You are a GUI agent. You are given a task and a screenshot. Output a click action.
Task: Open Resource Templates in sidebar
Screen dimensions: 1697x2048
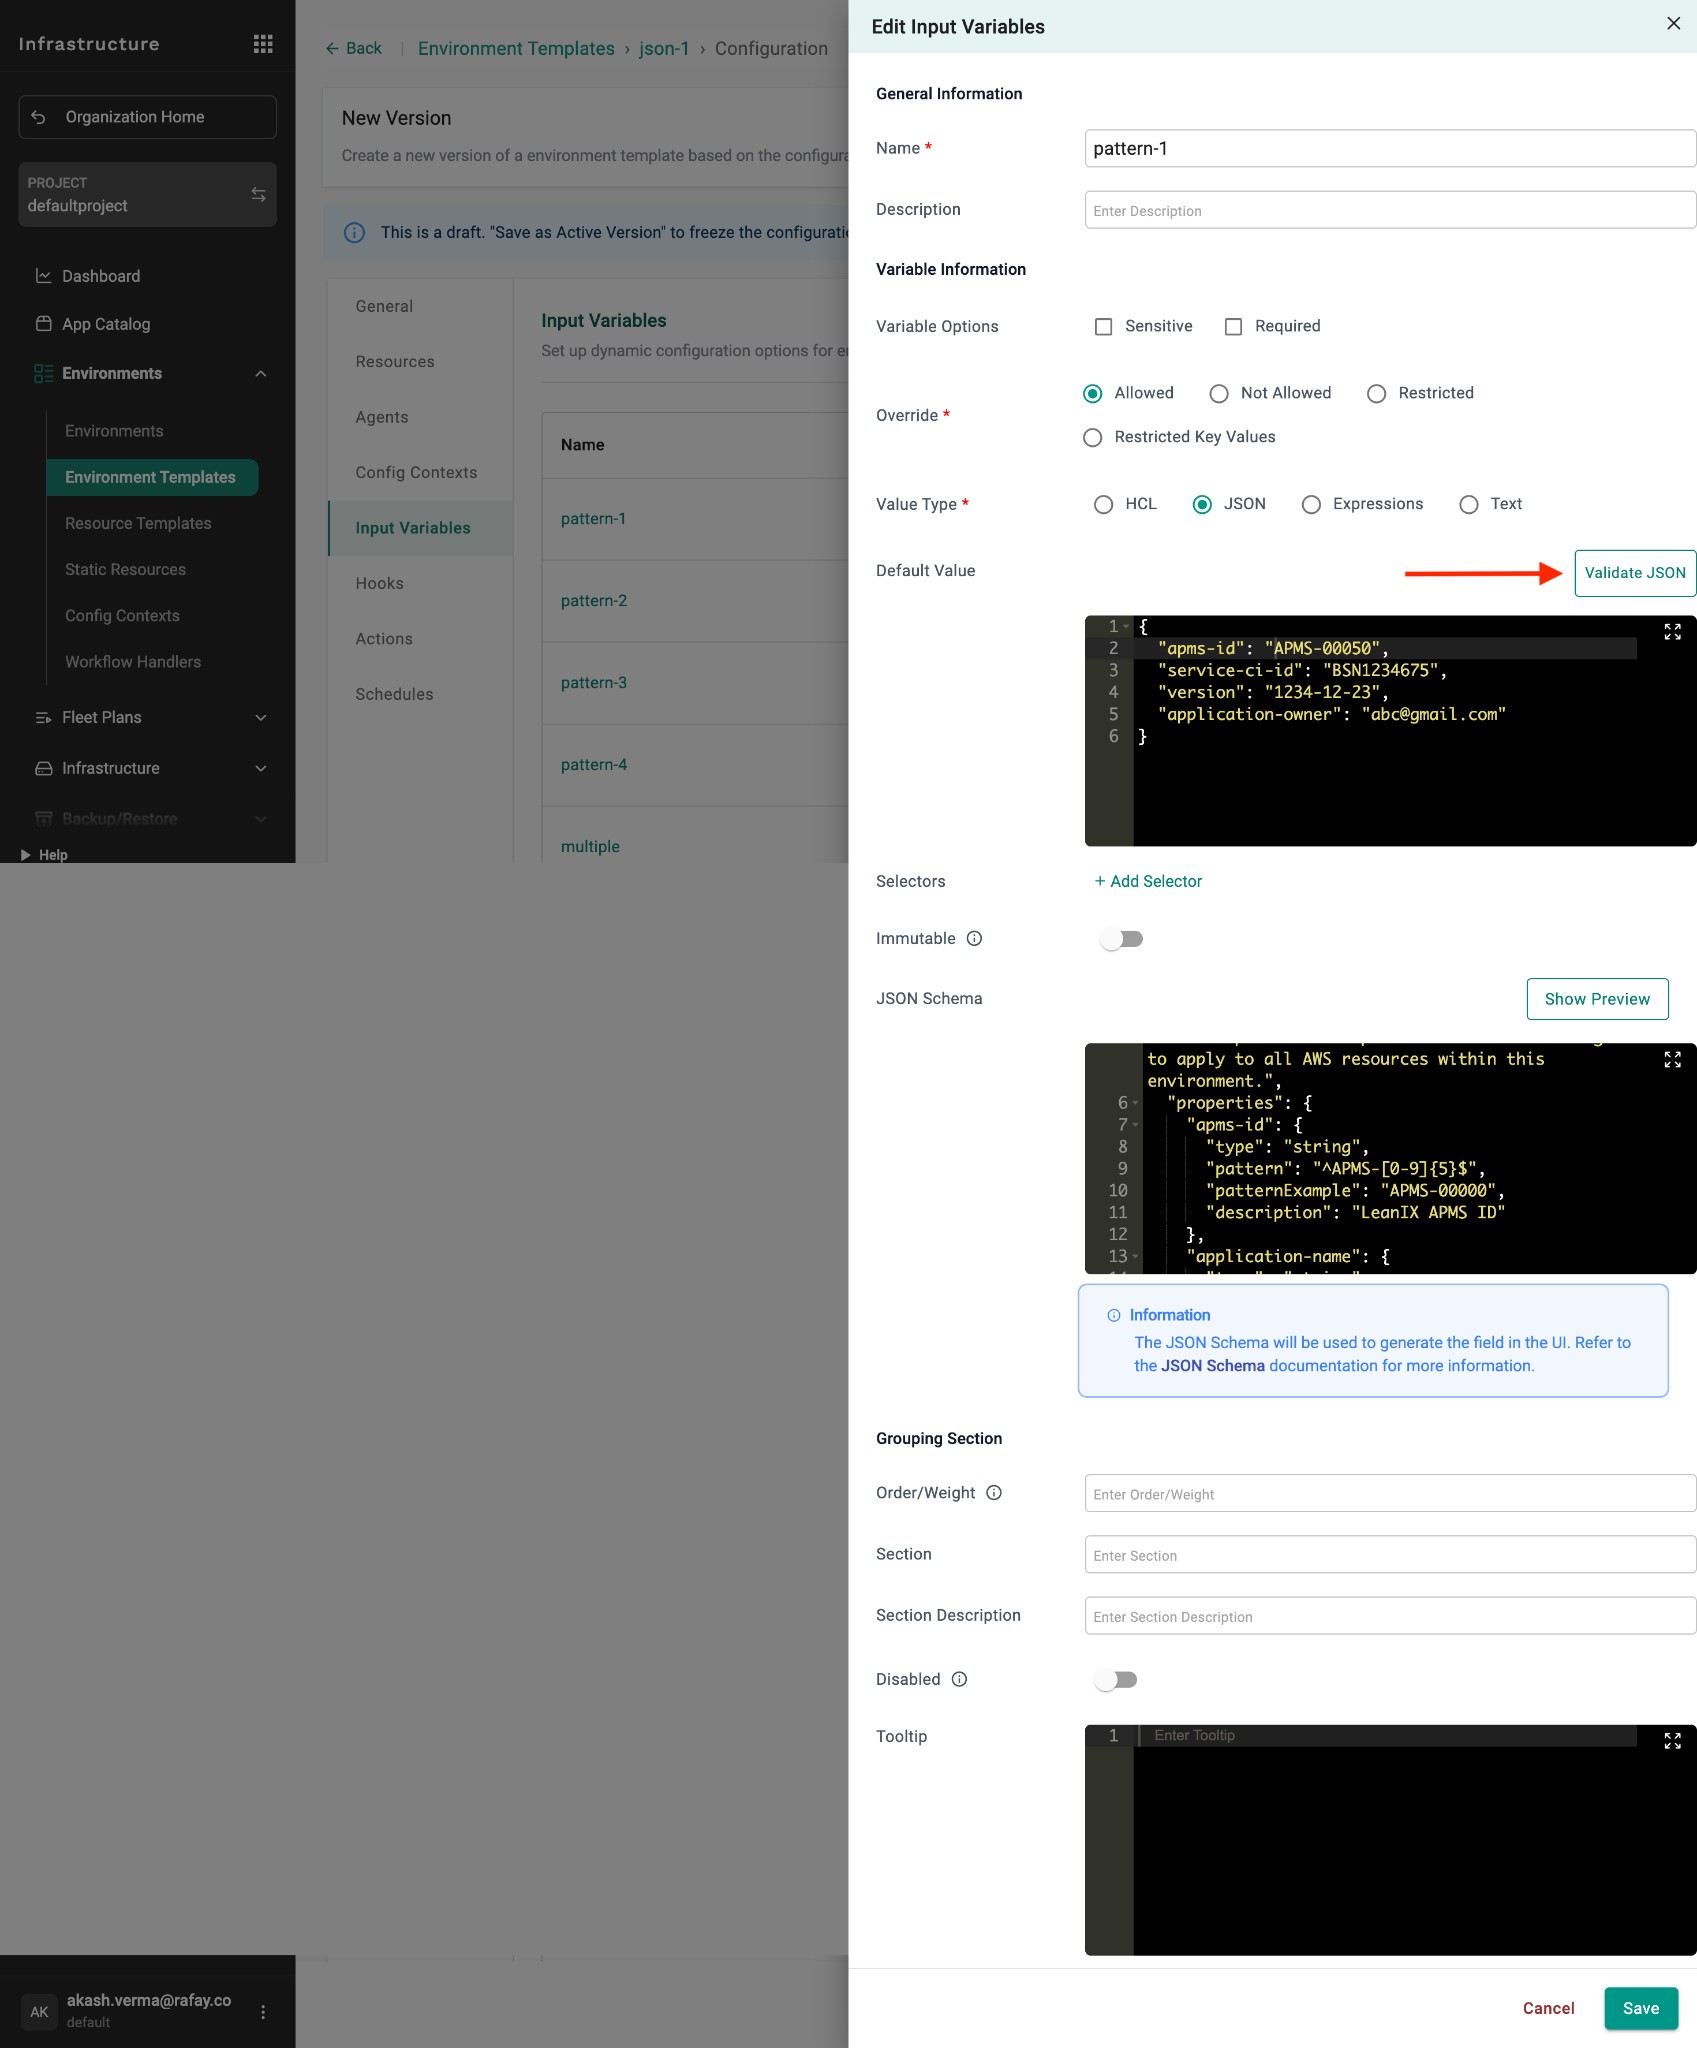pos(138,523)
